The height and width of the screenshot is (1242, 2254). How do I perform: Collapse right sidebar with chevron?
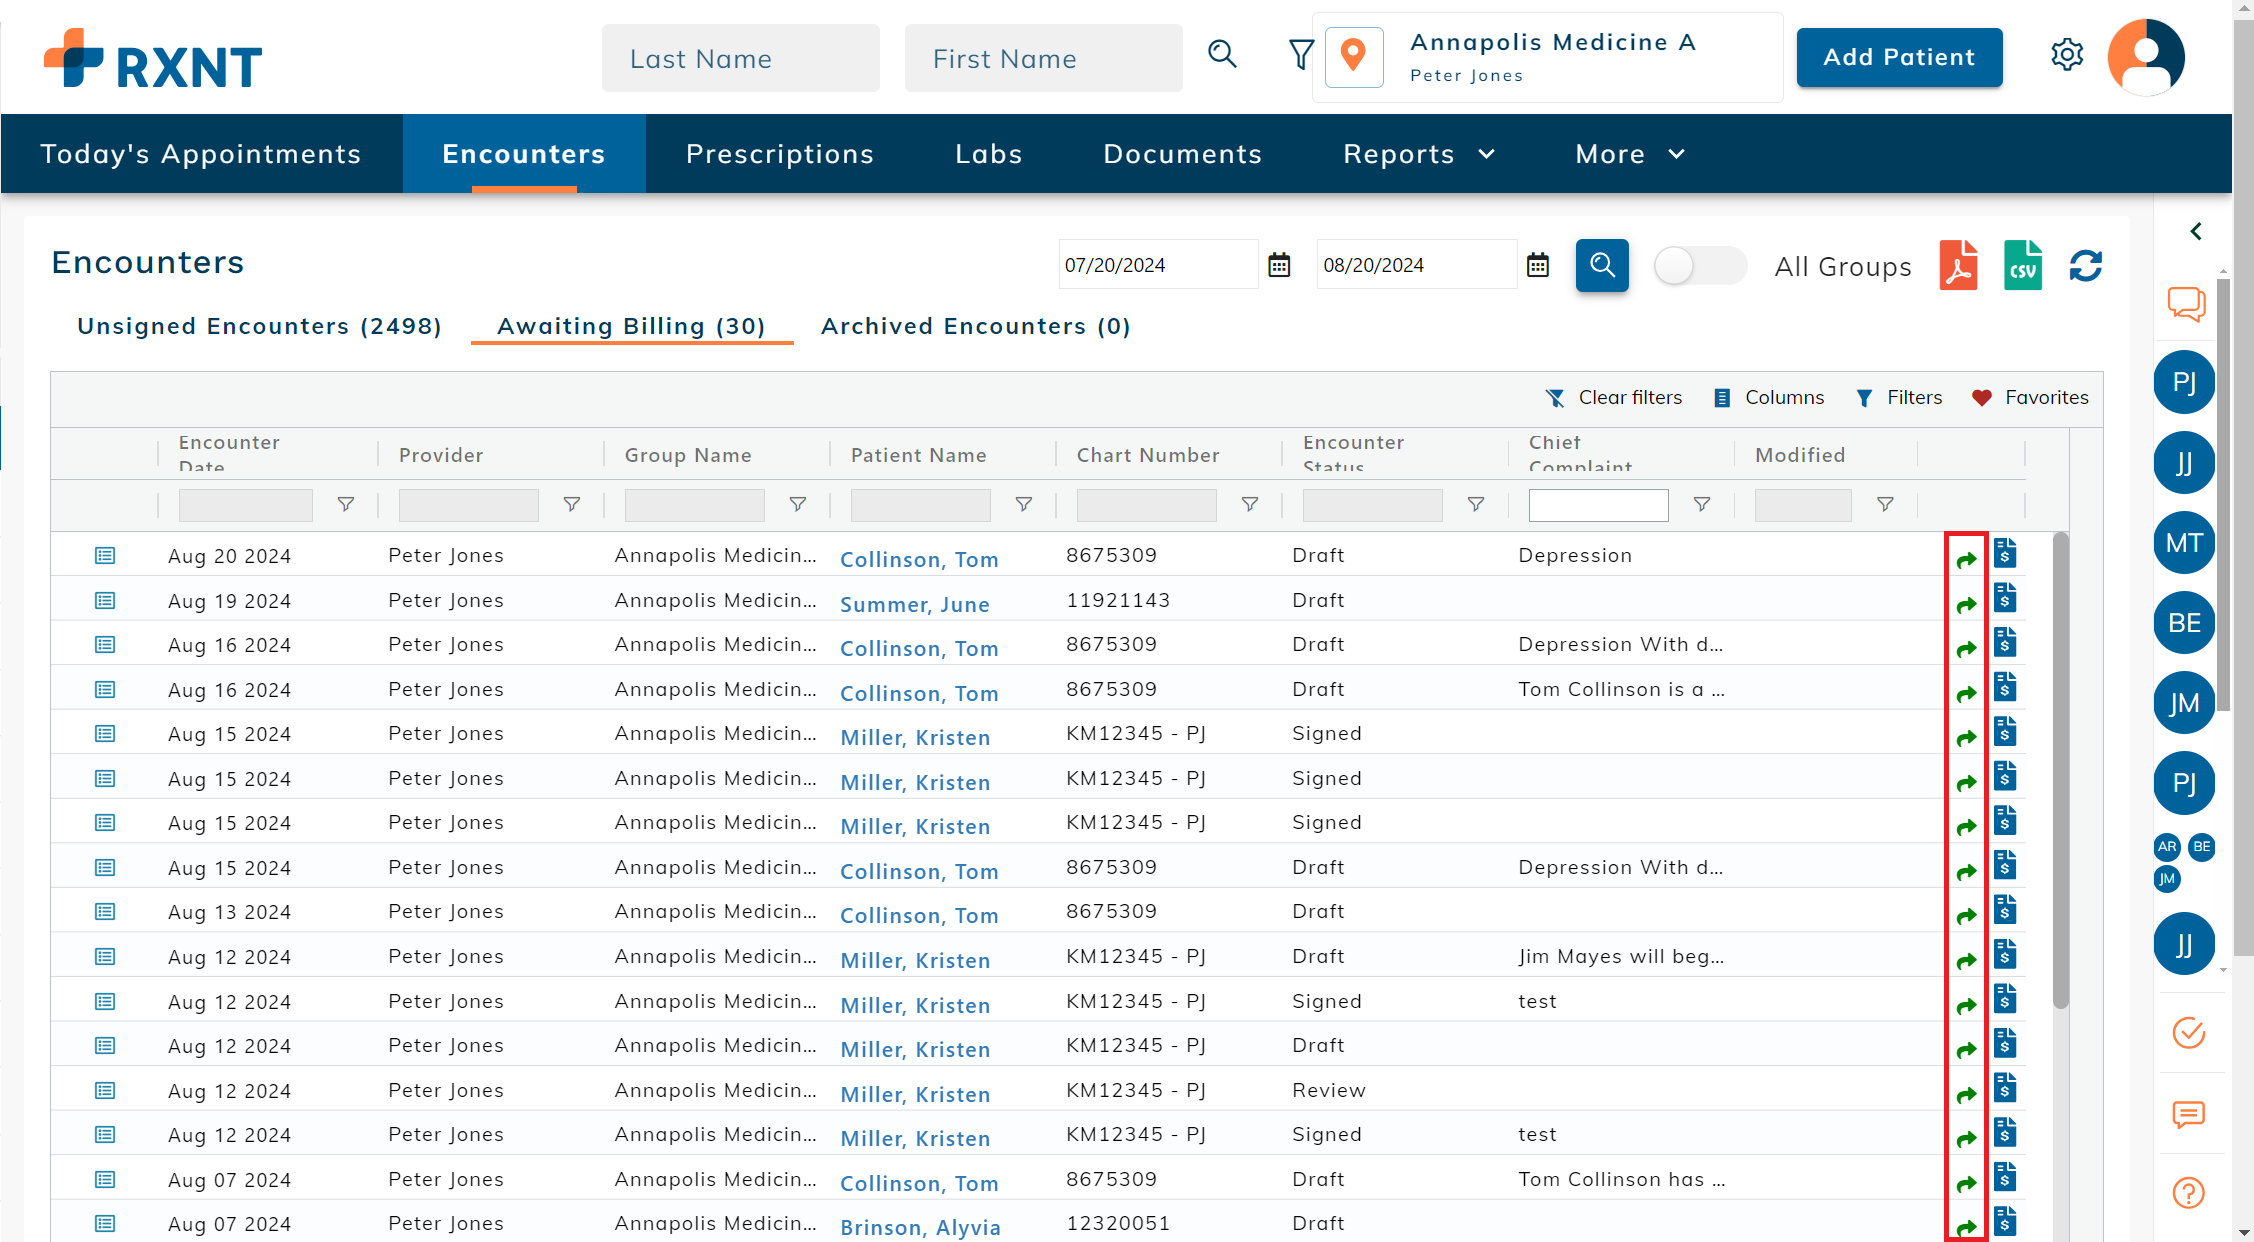2195,231
